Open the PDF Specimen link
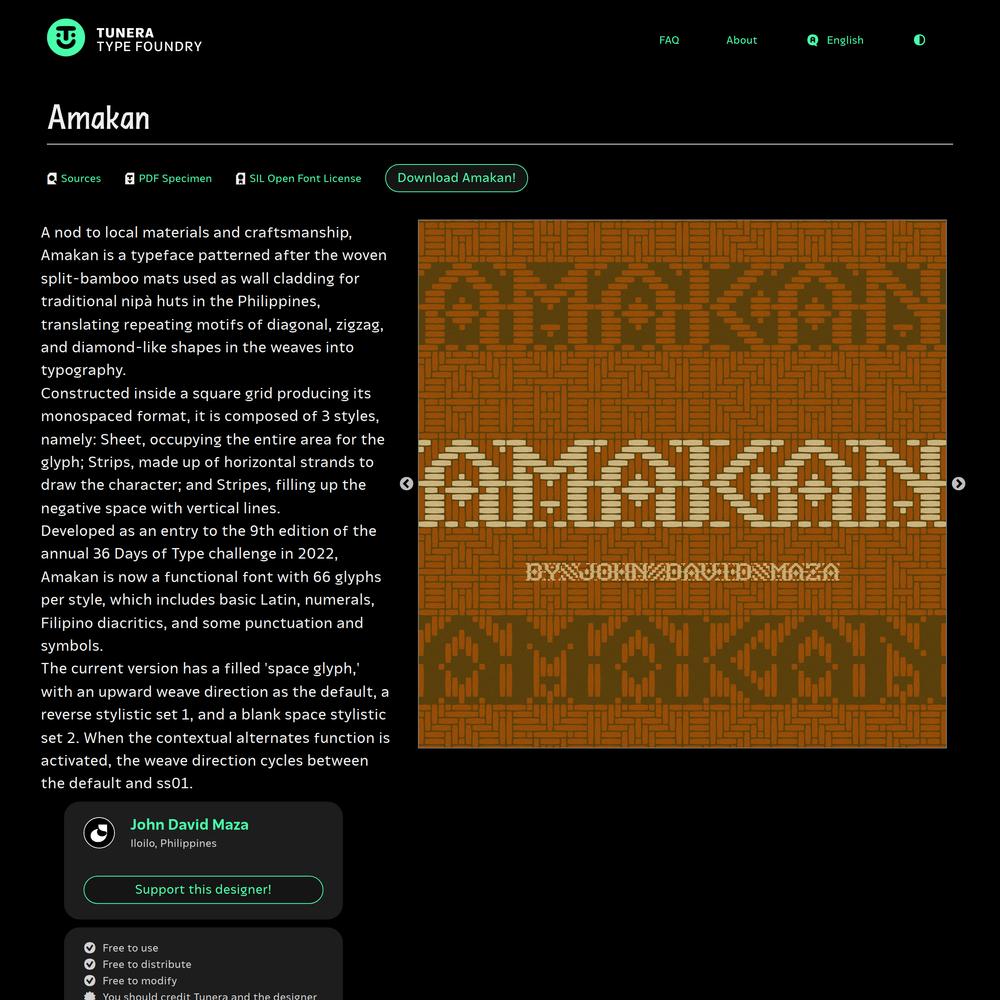 click(175, 179)
